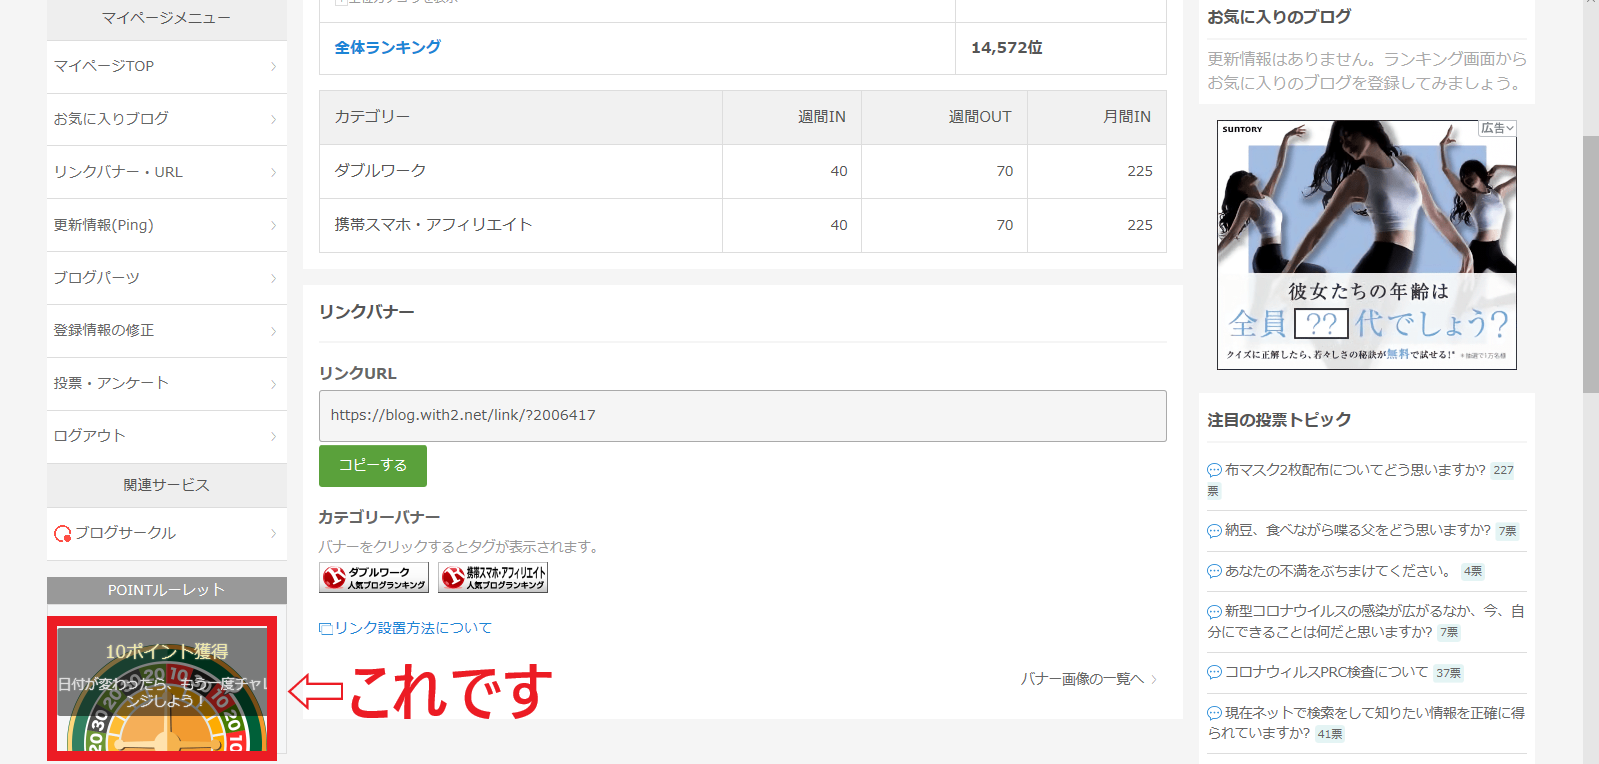Click the 携帯スマホ・アフィリエイト banner image
The height and width of the screenshot is (764, 1599).
tap(493, 578)
